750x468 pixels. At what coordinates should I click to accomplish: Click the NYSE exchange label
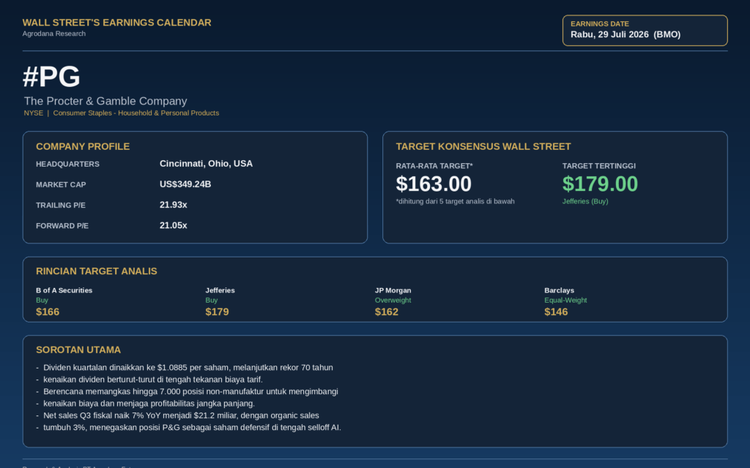[x=33, y=113]
